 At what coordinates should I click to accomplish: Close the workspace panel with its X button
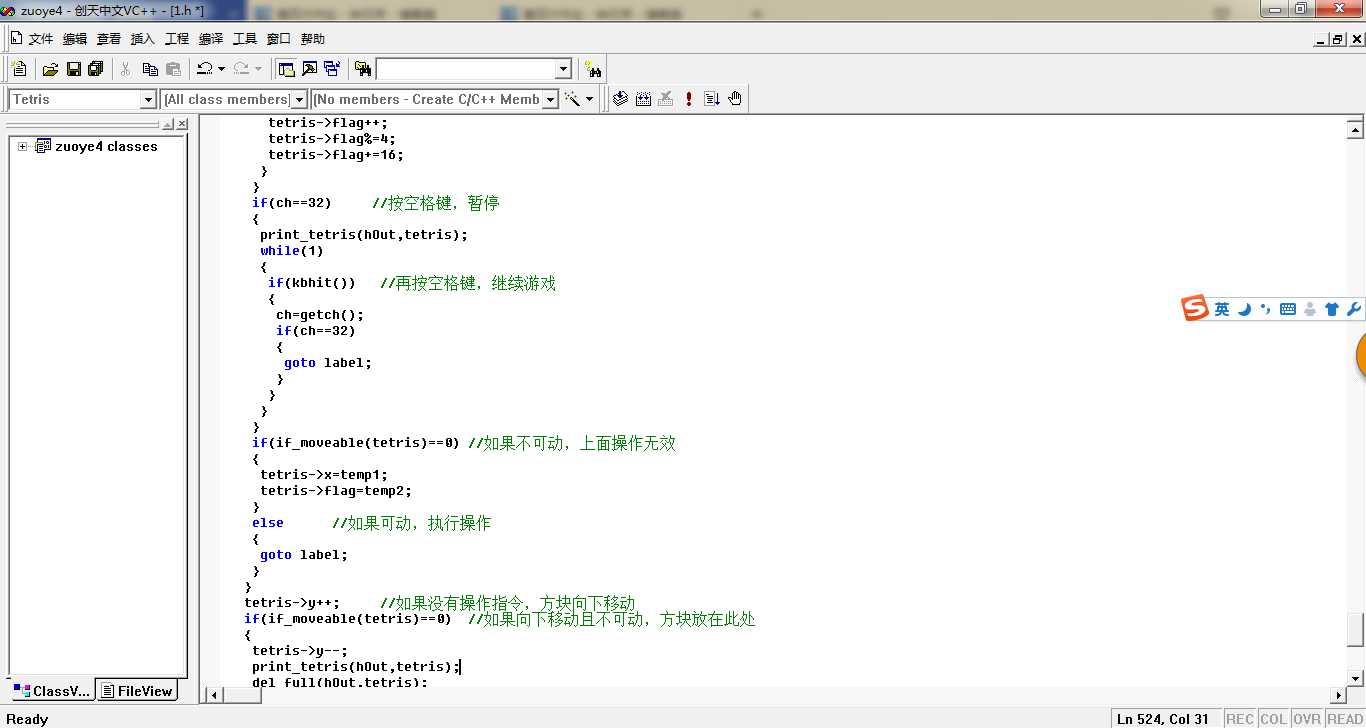click(182, 124)
